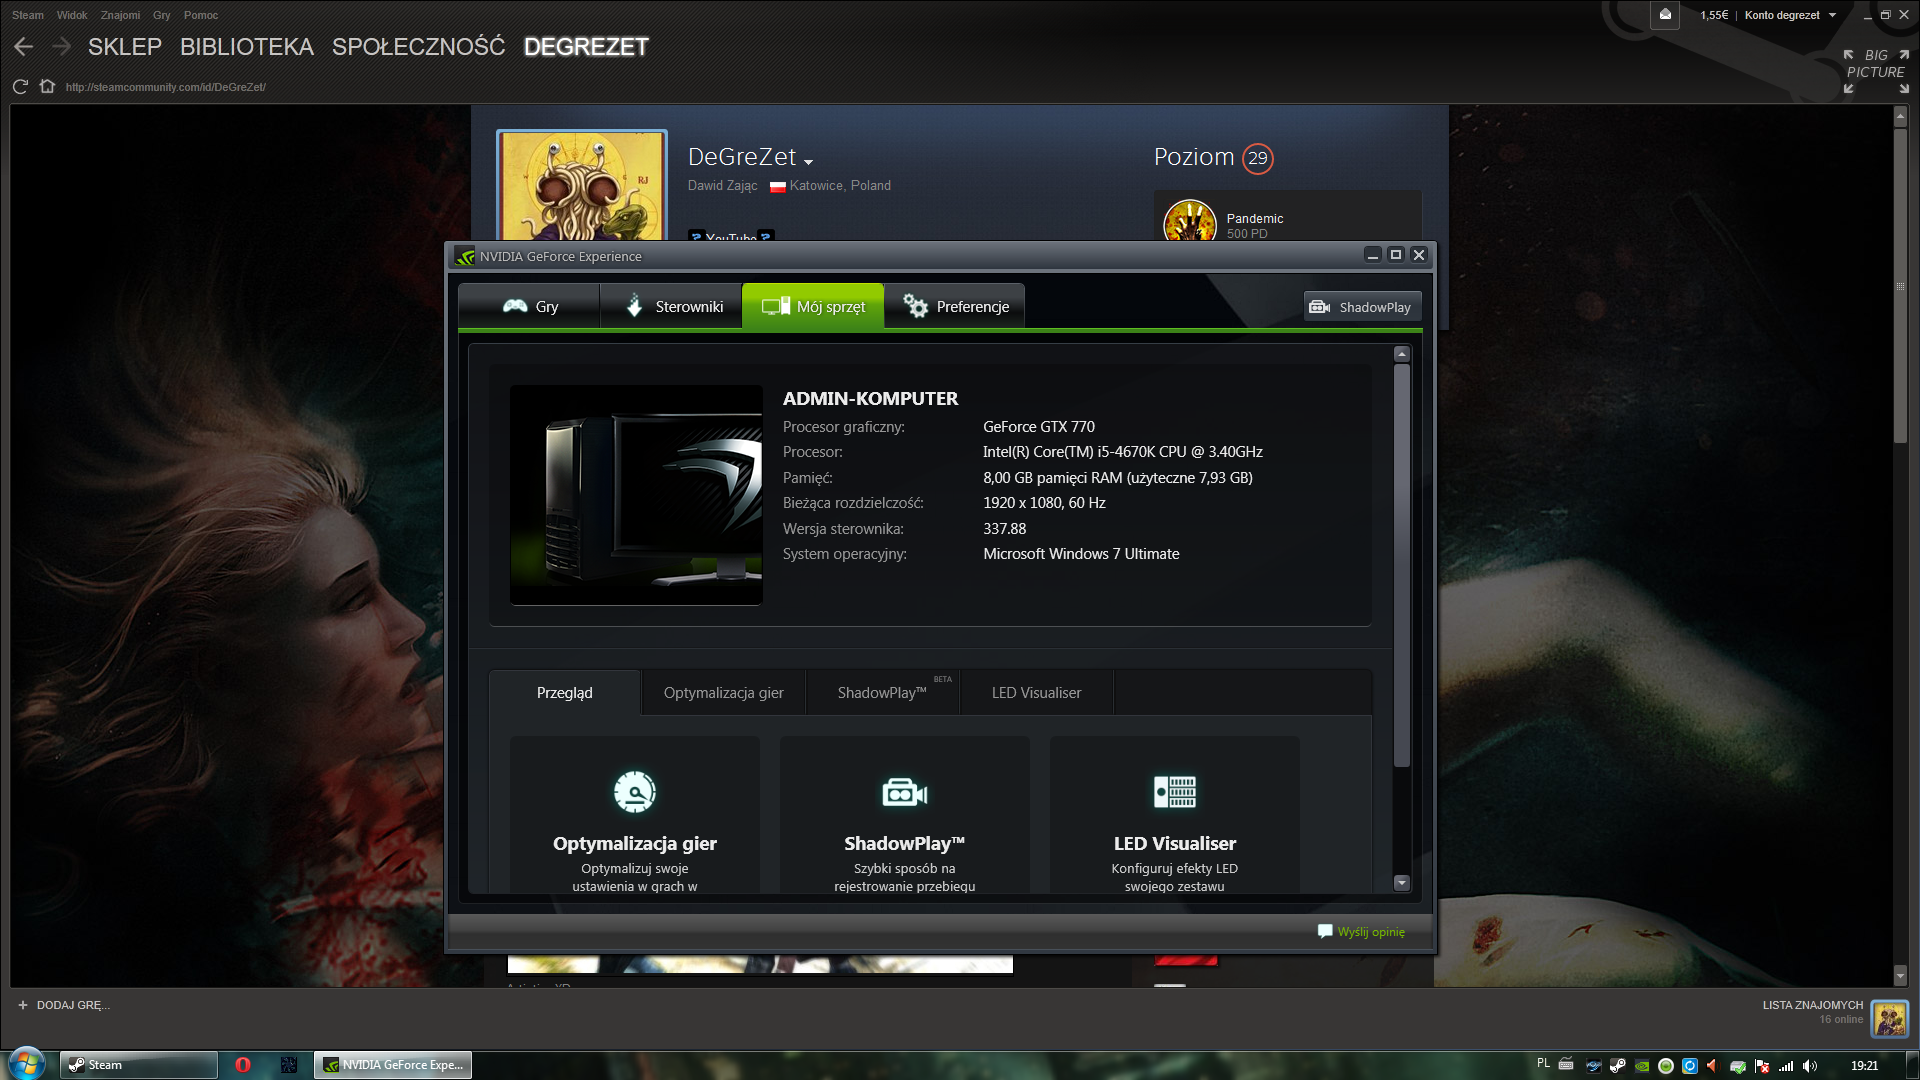Open the ShadowPlay beta sub-tab
This screenshot has height=1080, width=1920.
[883, 693]
